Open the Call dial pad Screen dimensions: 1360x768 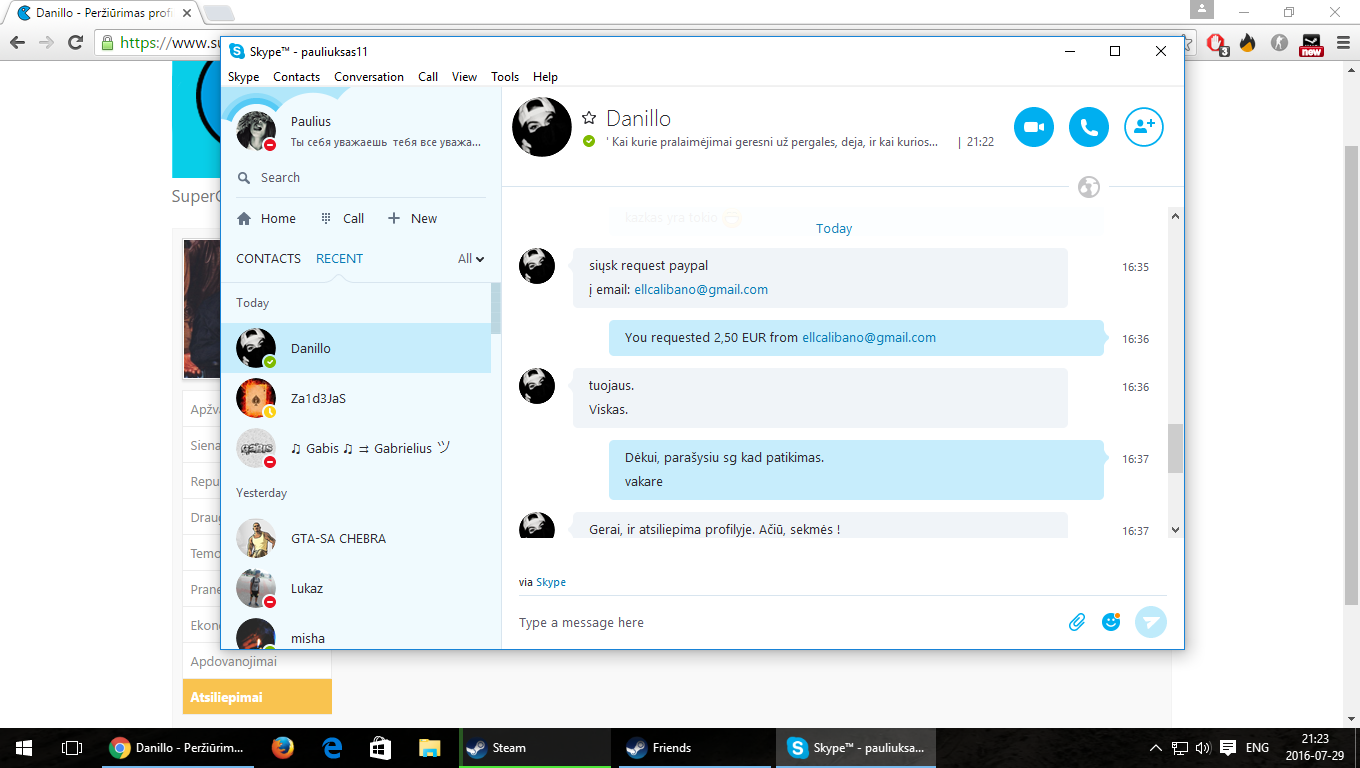[342, 218]
